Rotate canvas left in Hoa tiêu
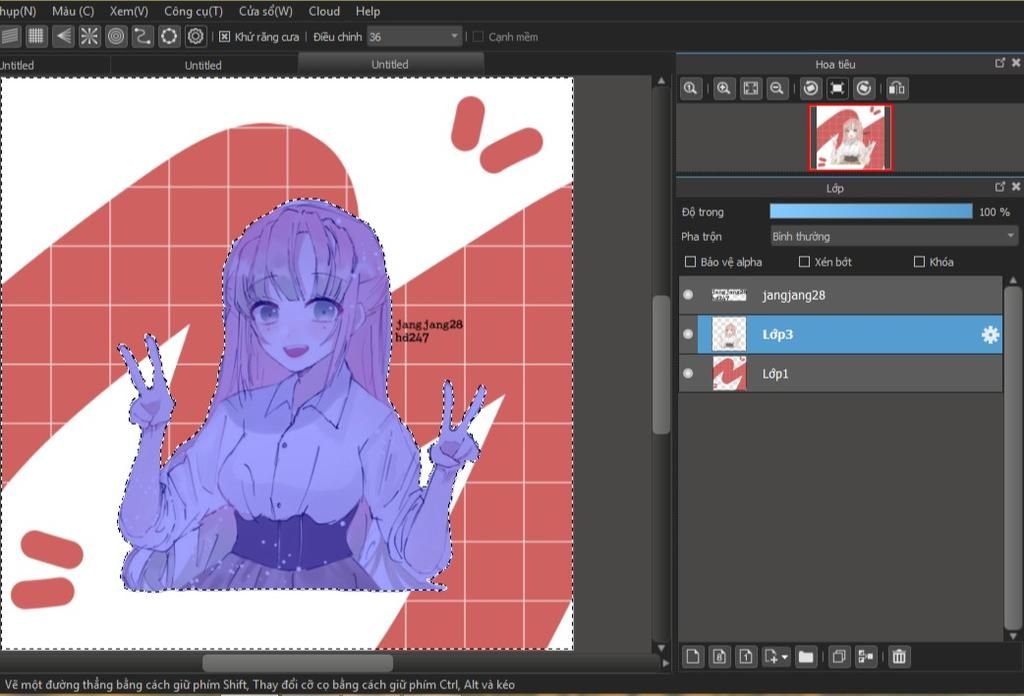 click(x=810, y=88)
